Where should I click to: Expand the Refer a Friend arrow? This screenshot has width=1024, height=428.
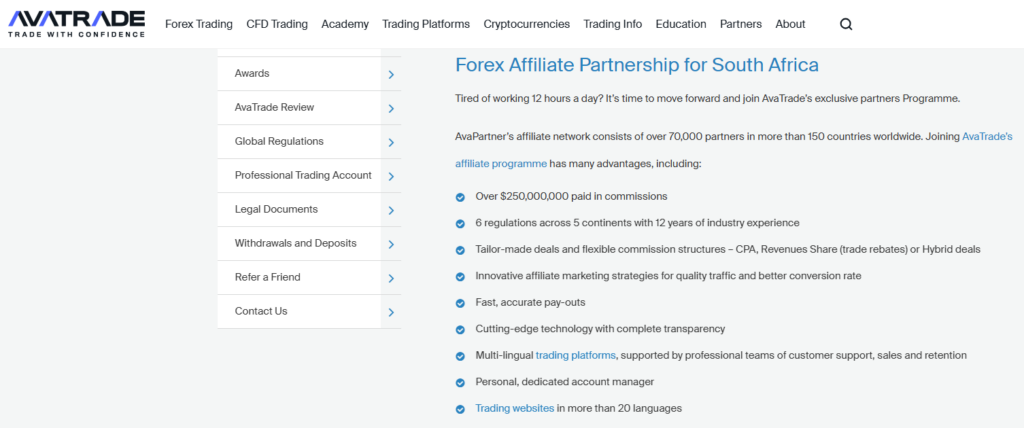point(391,278)
